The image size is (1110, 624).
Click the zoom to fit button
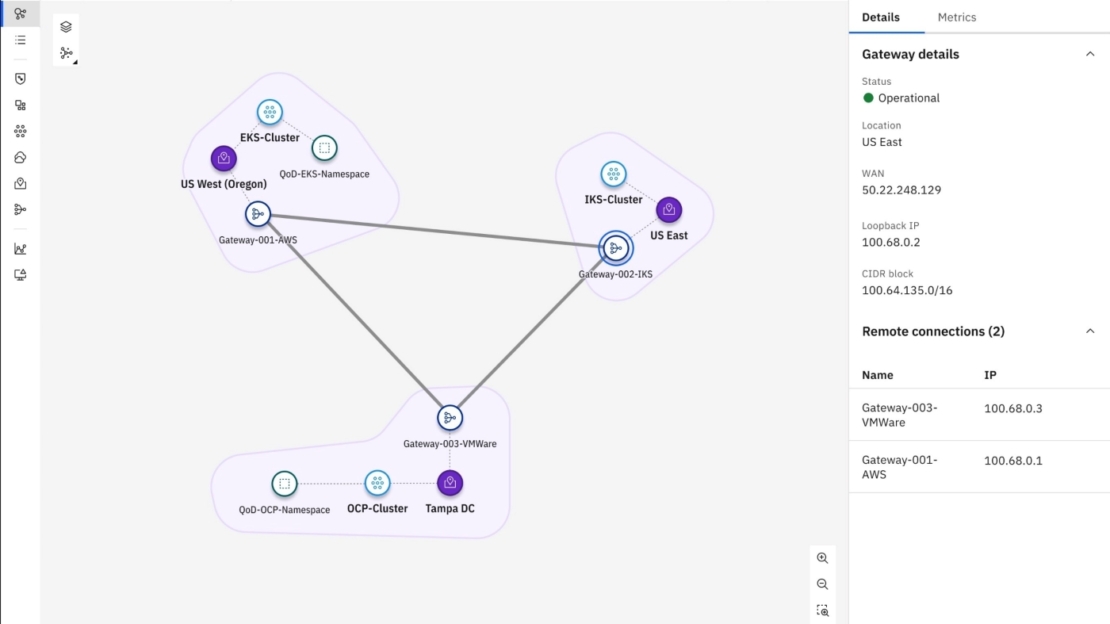click(822, 610)
